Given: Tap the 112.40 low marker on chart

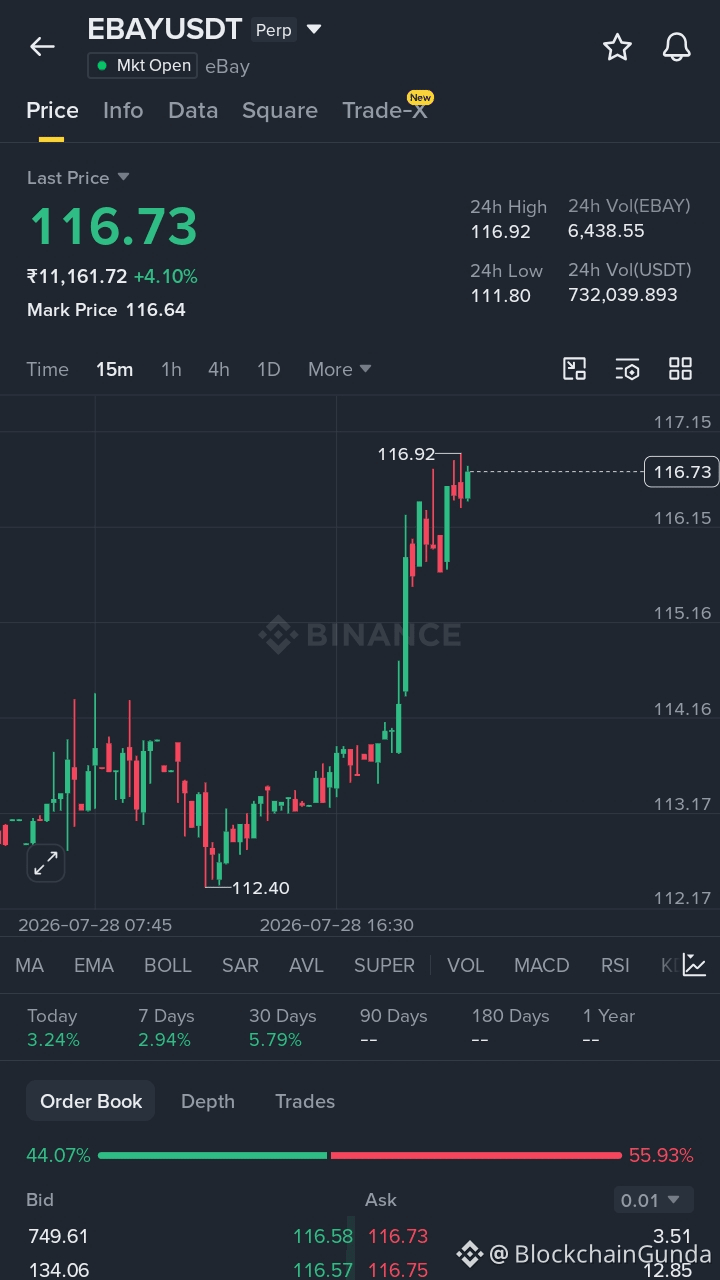Looking at the screenshot, I should point(261,888).
